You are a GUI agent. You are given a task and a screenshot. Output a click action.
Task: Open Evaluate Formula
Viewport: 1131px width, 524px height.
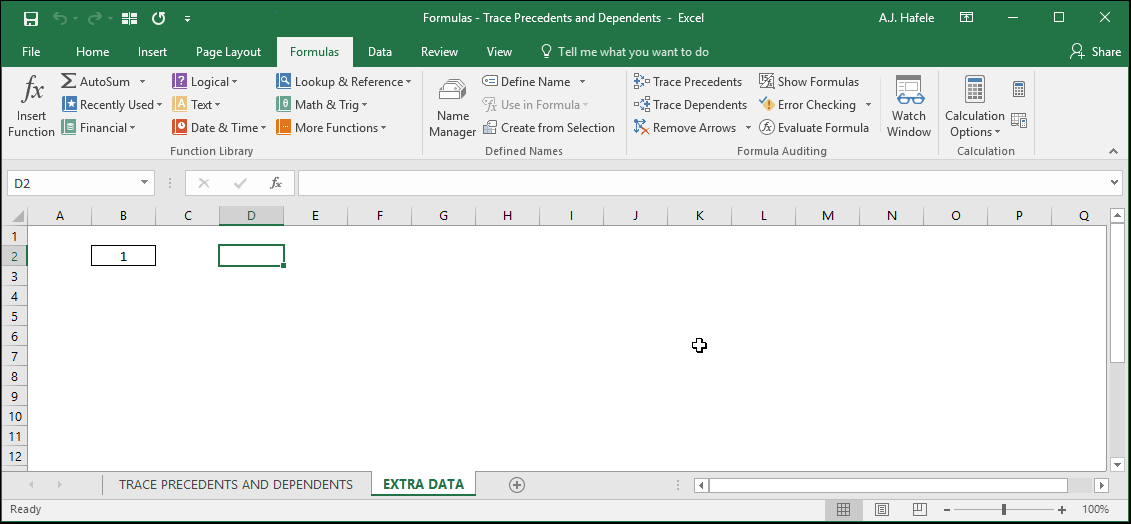click(x=814, y=128)
